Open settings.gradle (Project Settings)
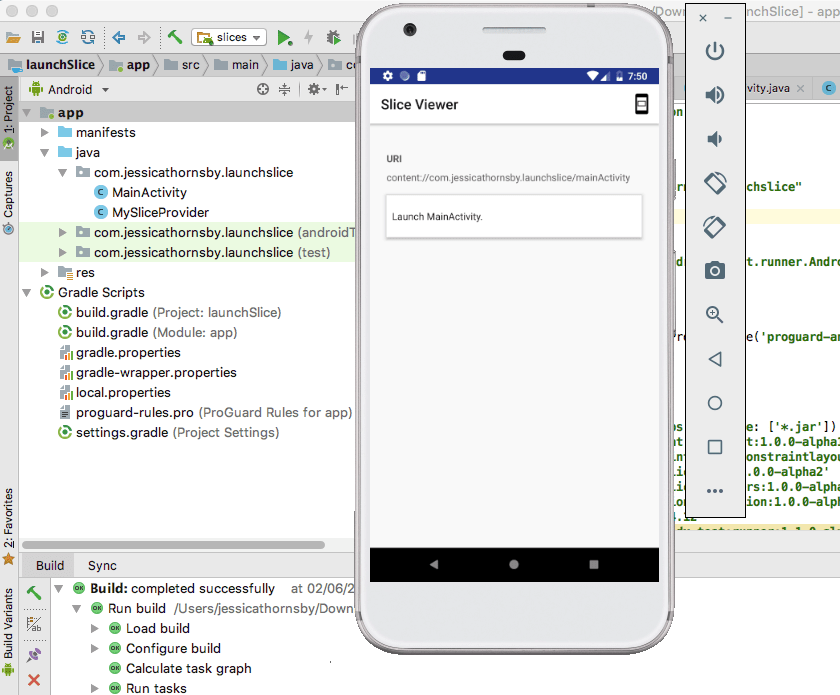 coord(168,432)
